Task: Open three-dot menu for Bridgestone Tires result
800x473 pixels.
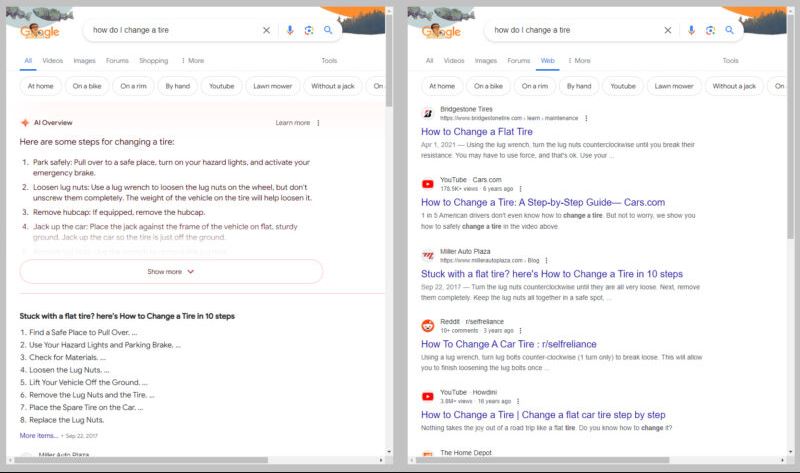Action: pos(586,118)
